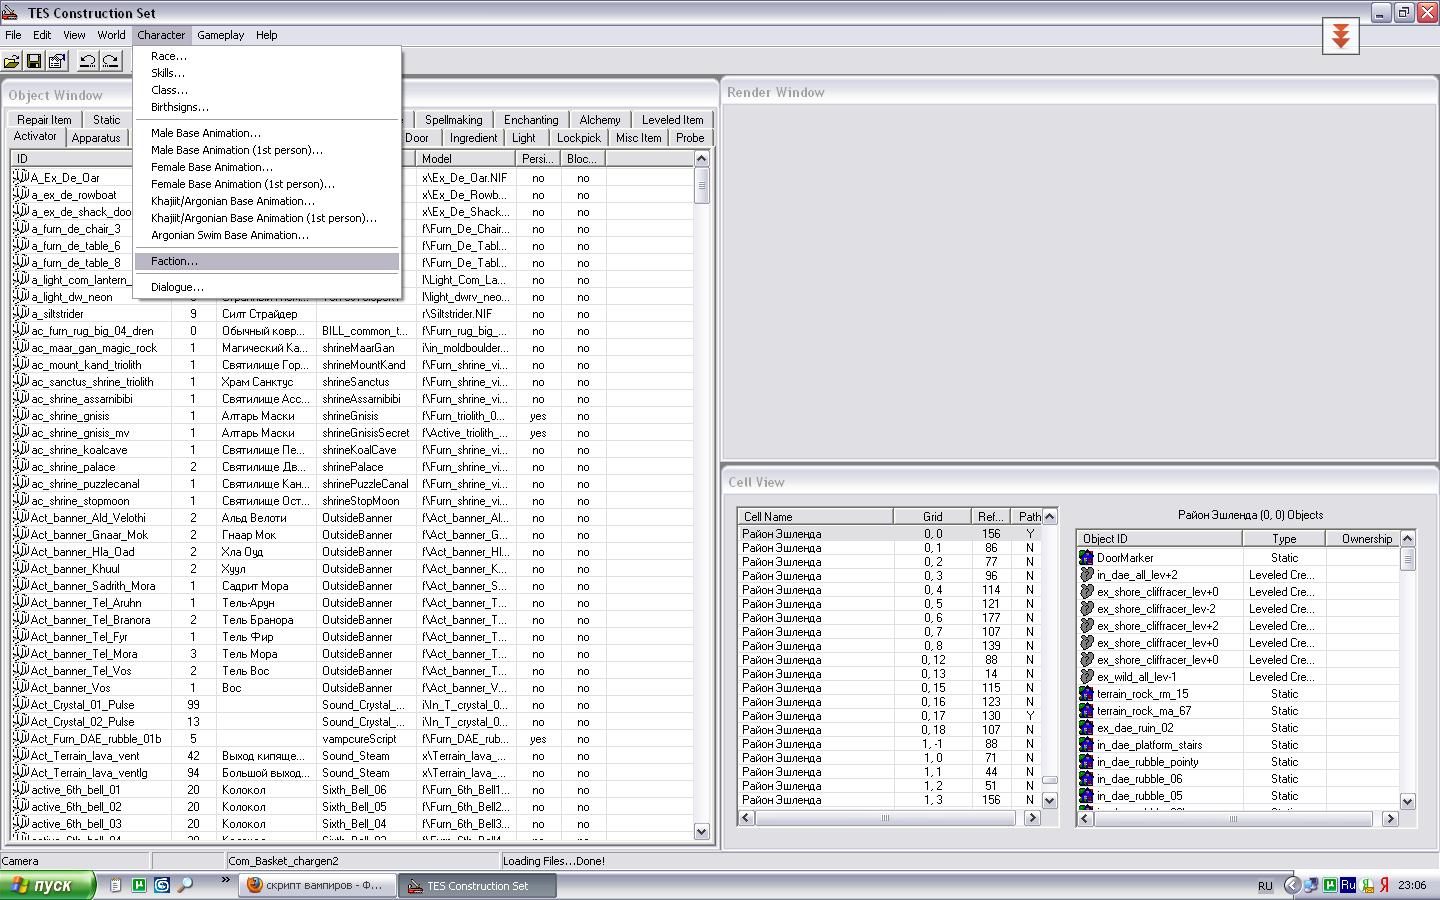Screen dimensions: 1440x900
Task: Open the Gameplay menu
Action: coord(220,35)
